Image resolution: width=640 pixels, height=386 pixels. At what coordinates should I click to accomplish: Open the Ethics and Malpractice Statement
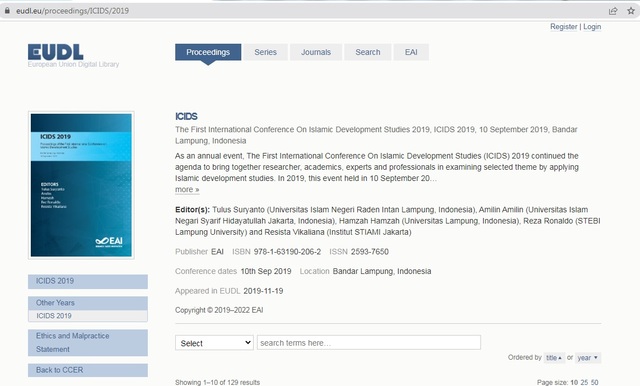tap(88, 342)
